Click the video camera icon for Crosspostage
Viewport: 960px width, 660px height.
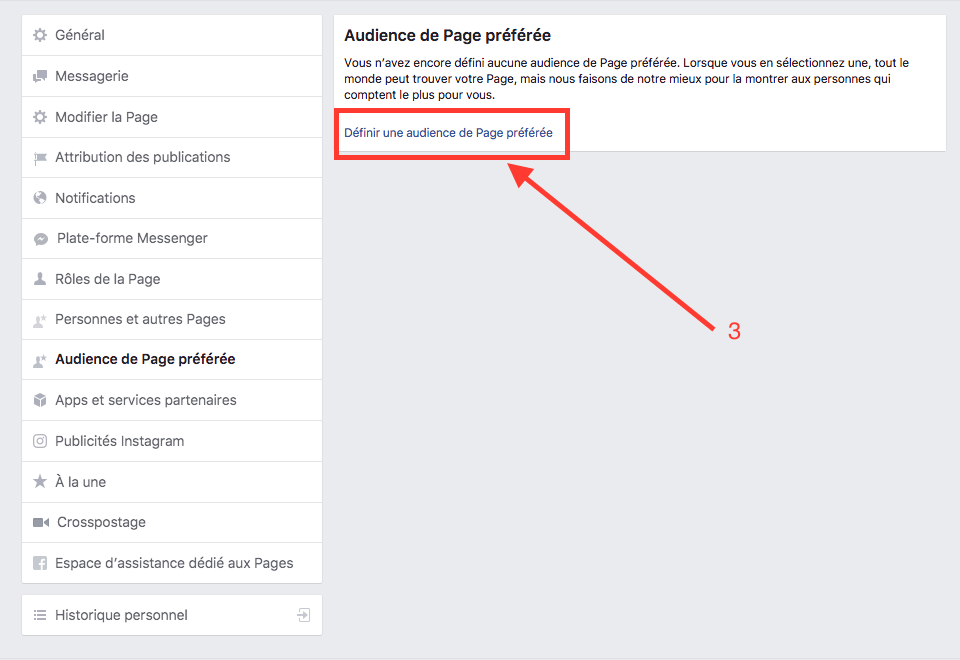pyautogui.click(x=40, y=522)
